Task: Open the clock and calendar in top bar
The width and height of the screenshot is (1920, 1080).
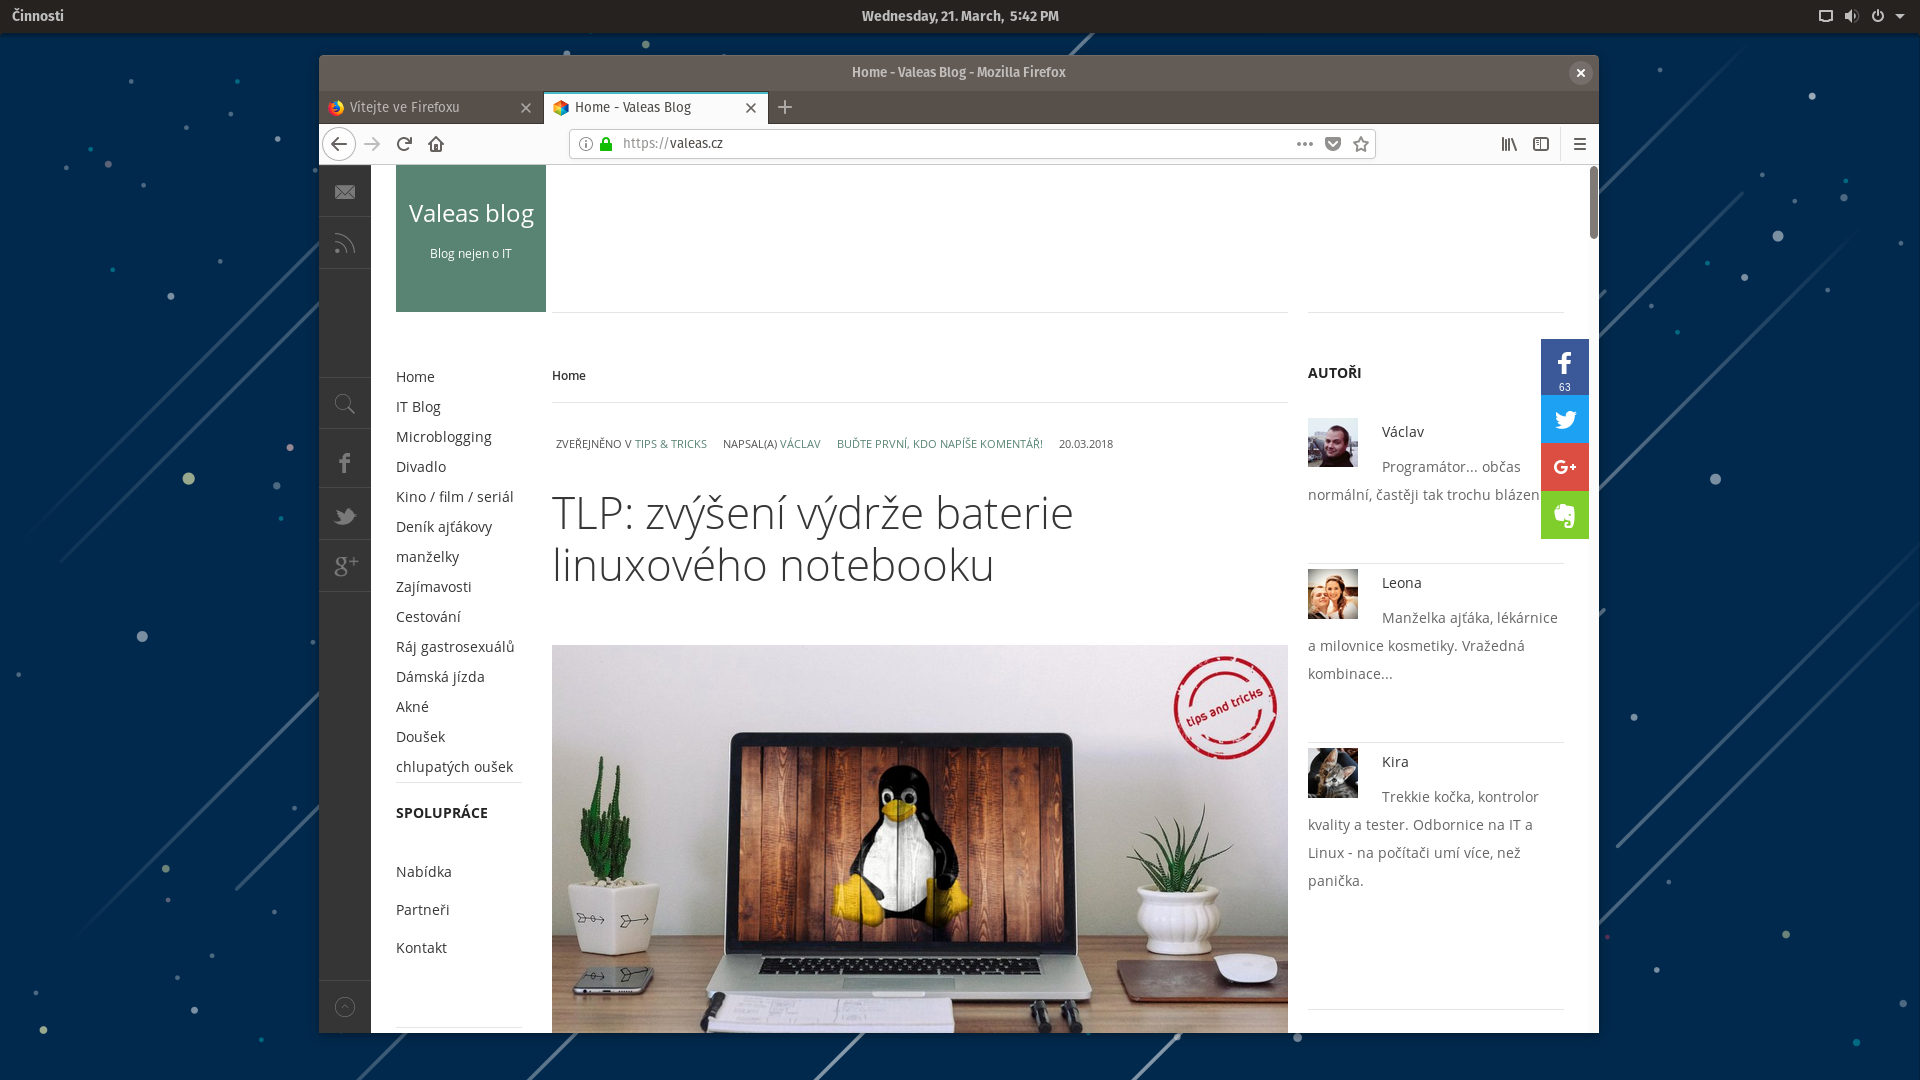Action: coord(960,16)
